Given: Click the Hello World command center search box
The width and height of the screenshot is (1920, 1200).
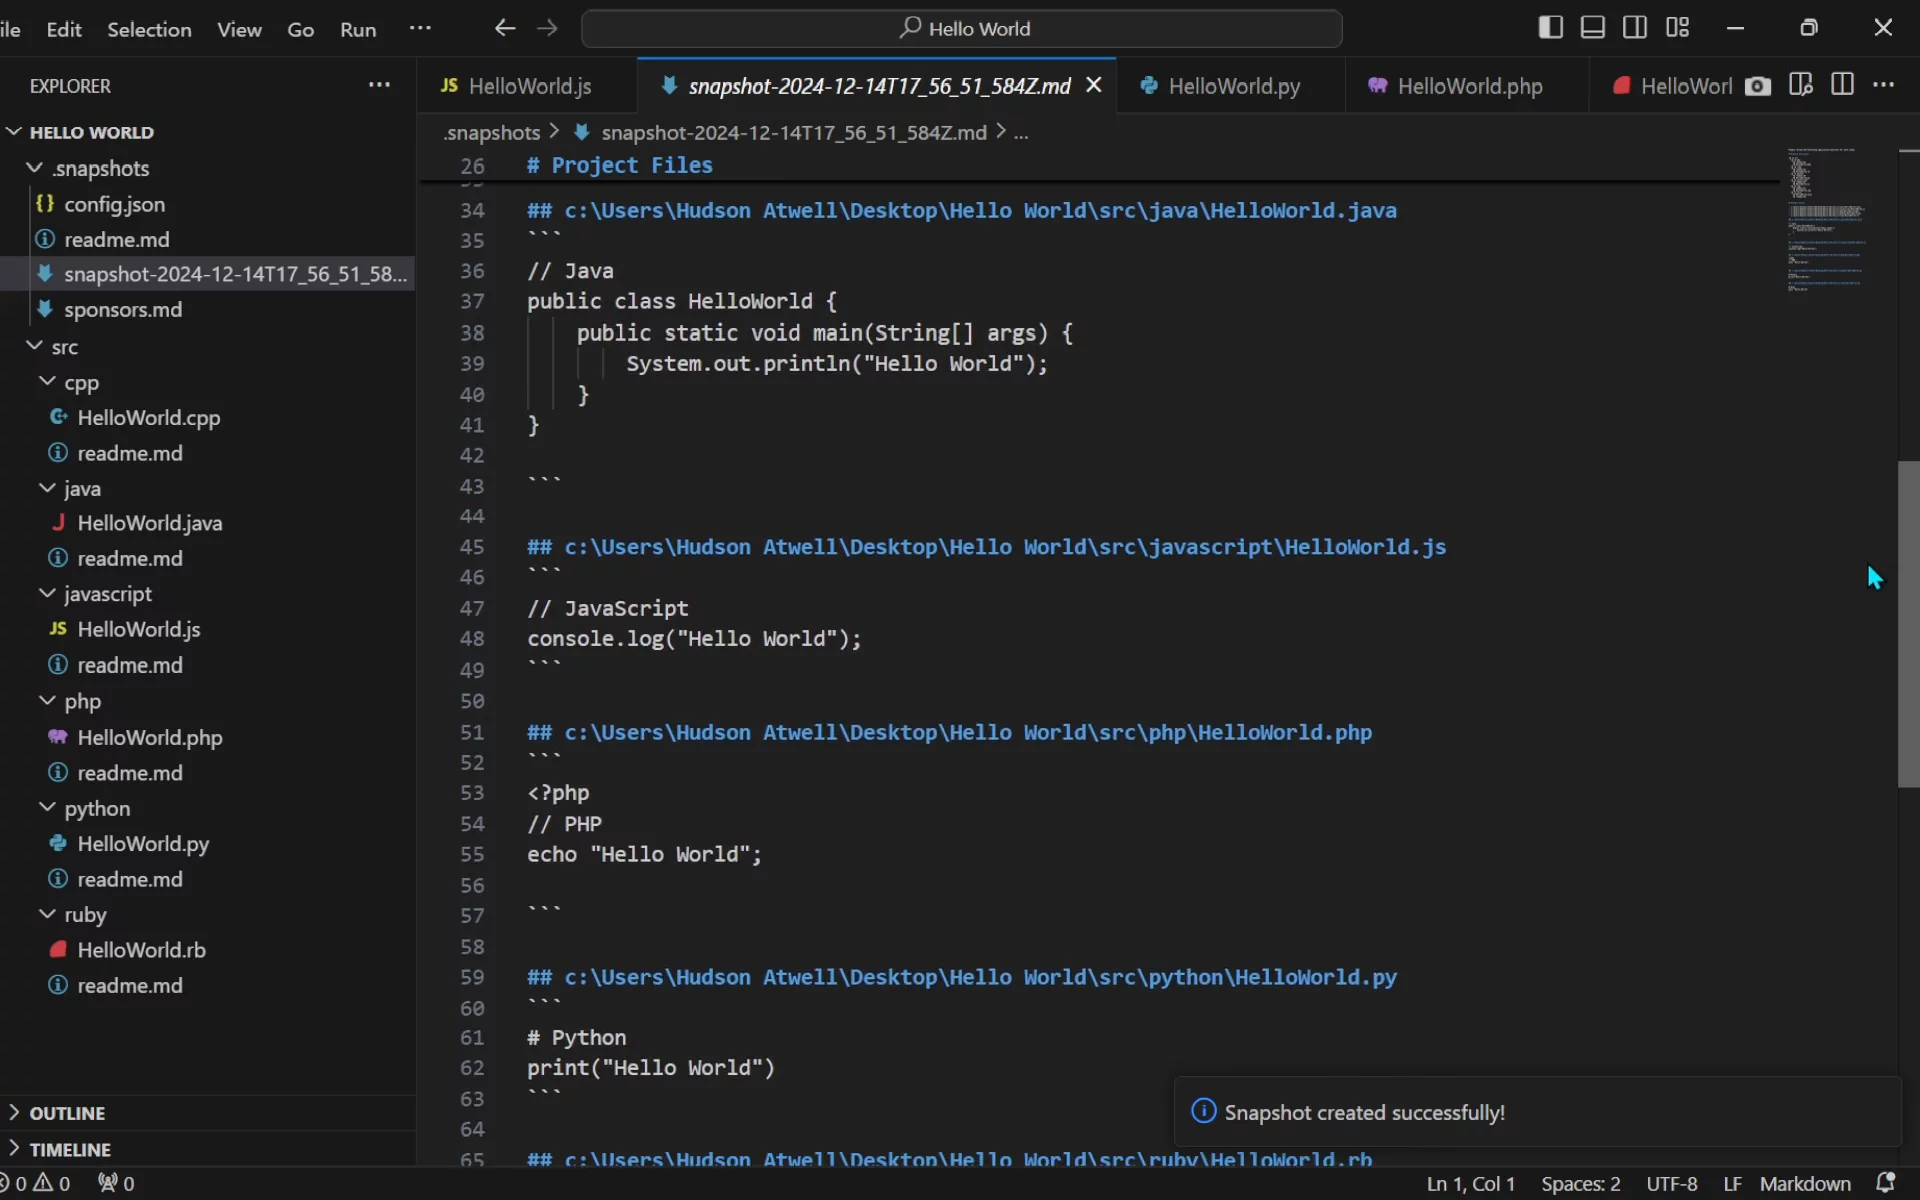Looking at the screenshot, I should click(x=961, y=28).
